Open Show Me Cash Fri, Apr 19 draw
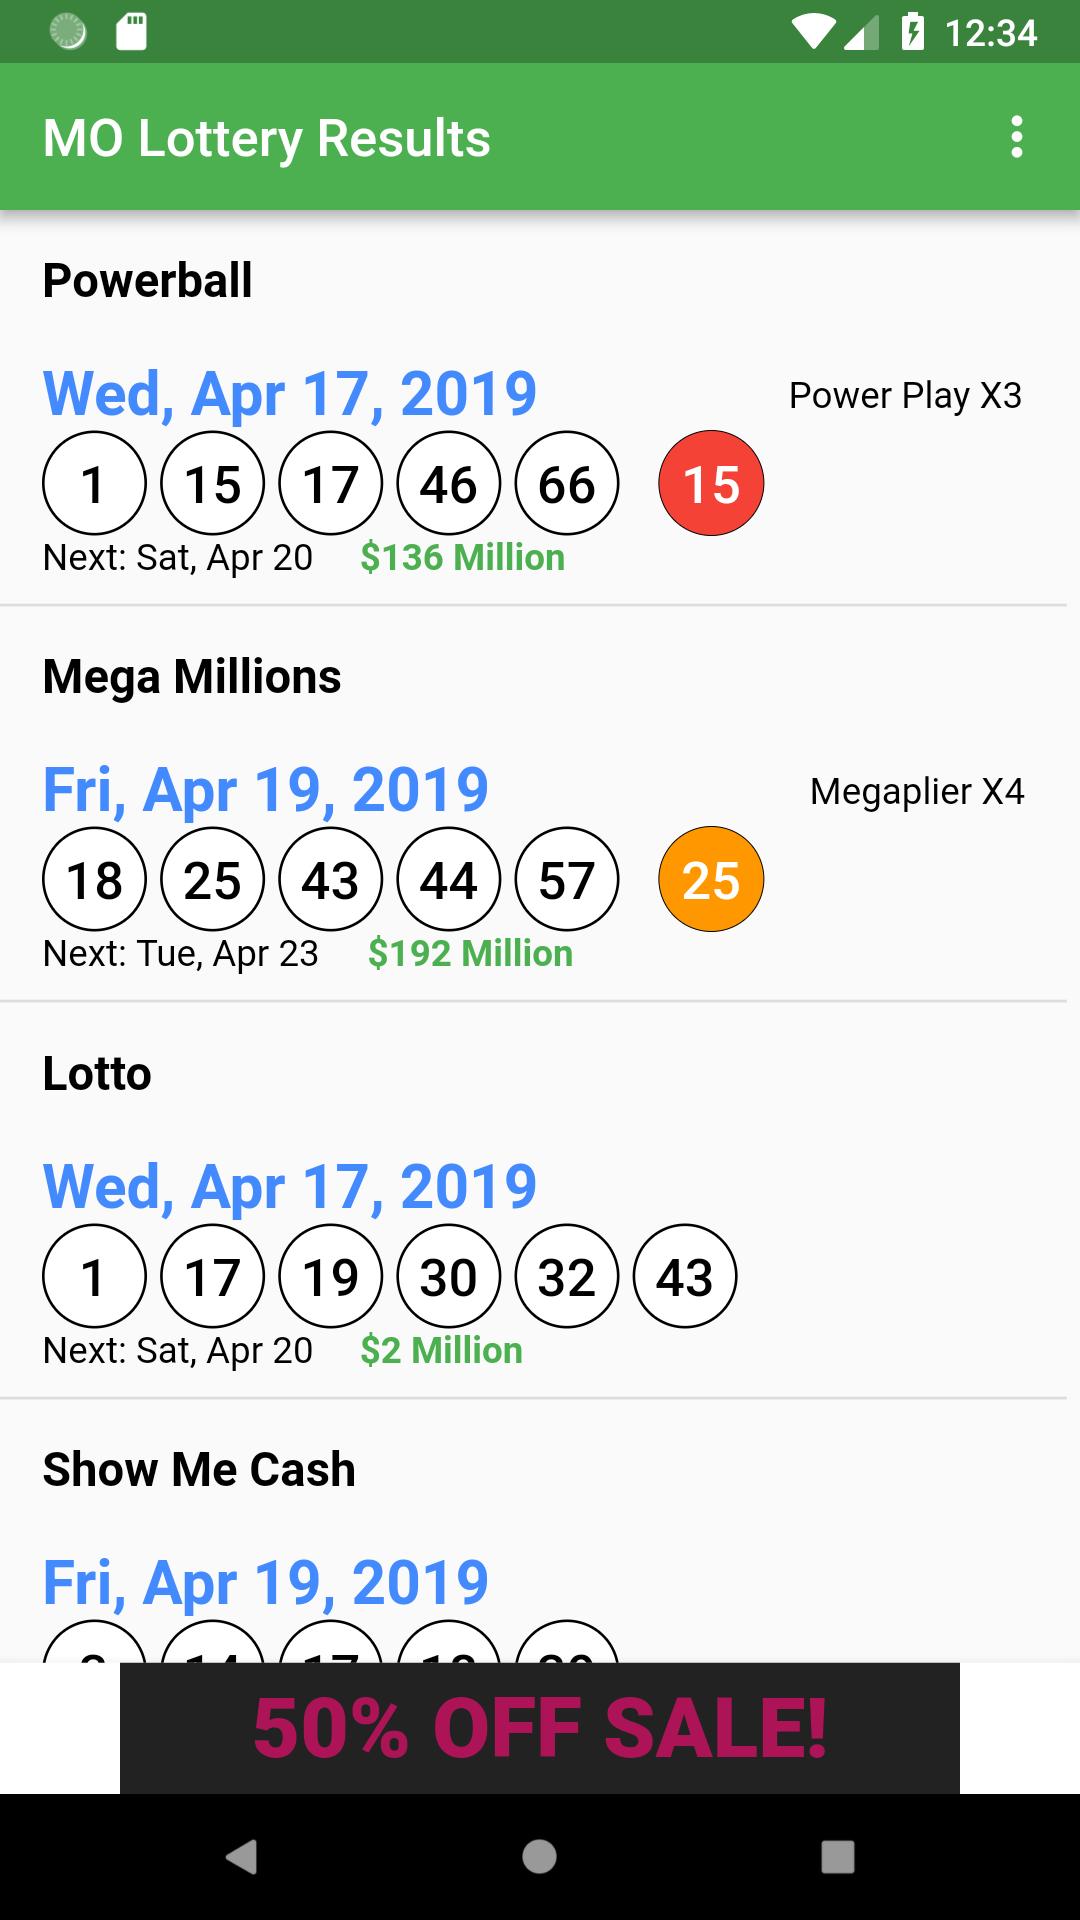The width and height of the screenshot is (1080, 1920). (266, 1583)
